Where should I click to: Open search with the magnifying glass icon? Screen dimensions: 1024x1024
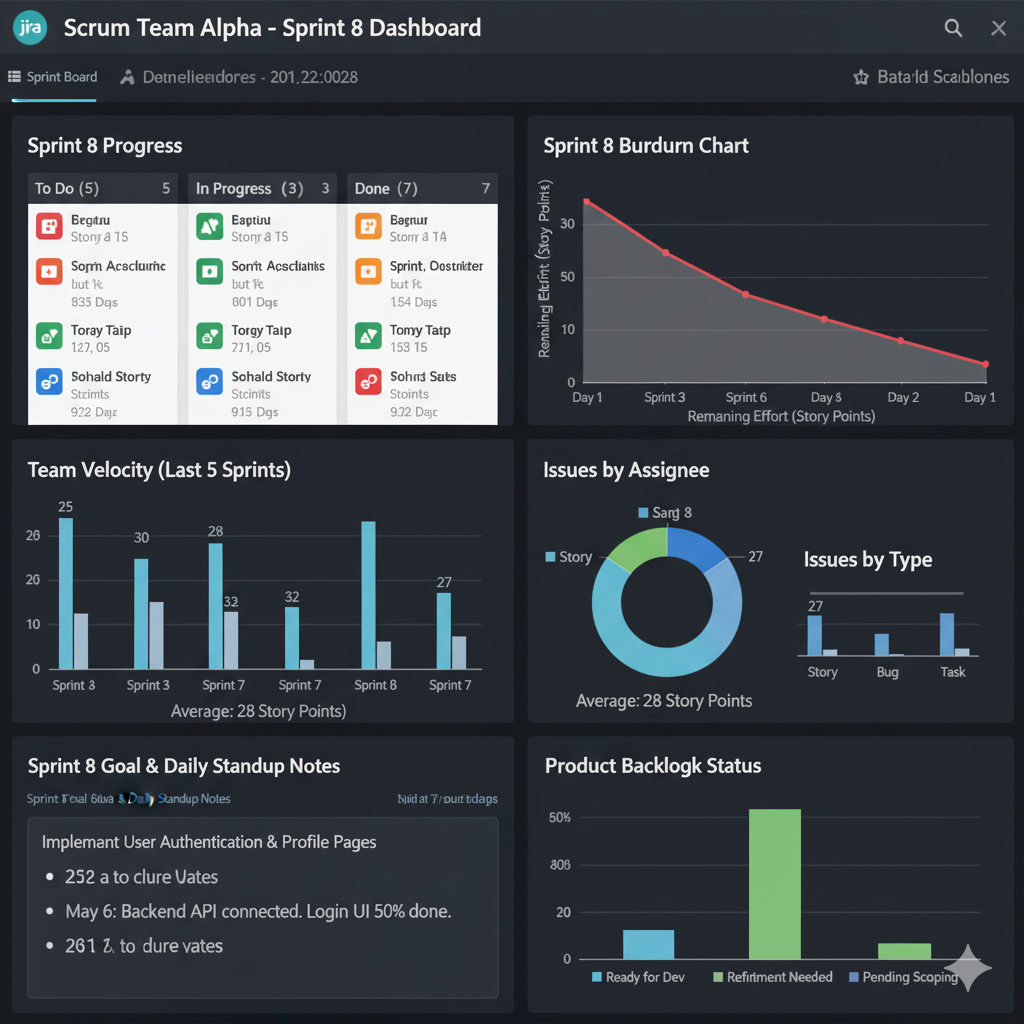click(x=953, y=28)
